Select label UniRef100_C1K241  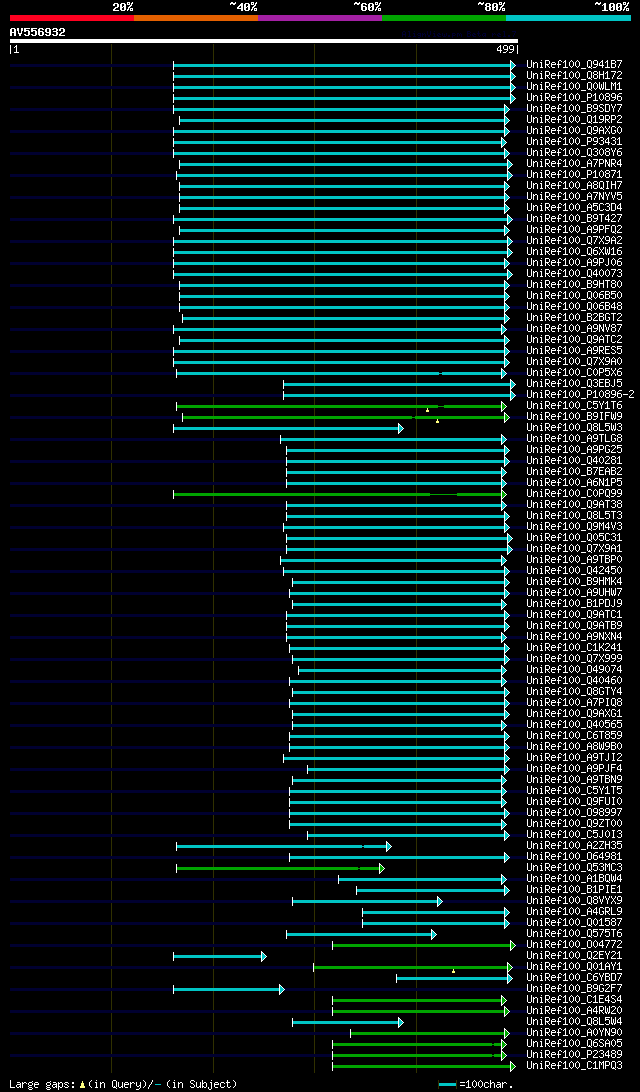(x=575, y=648)
